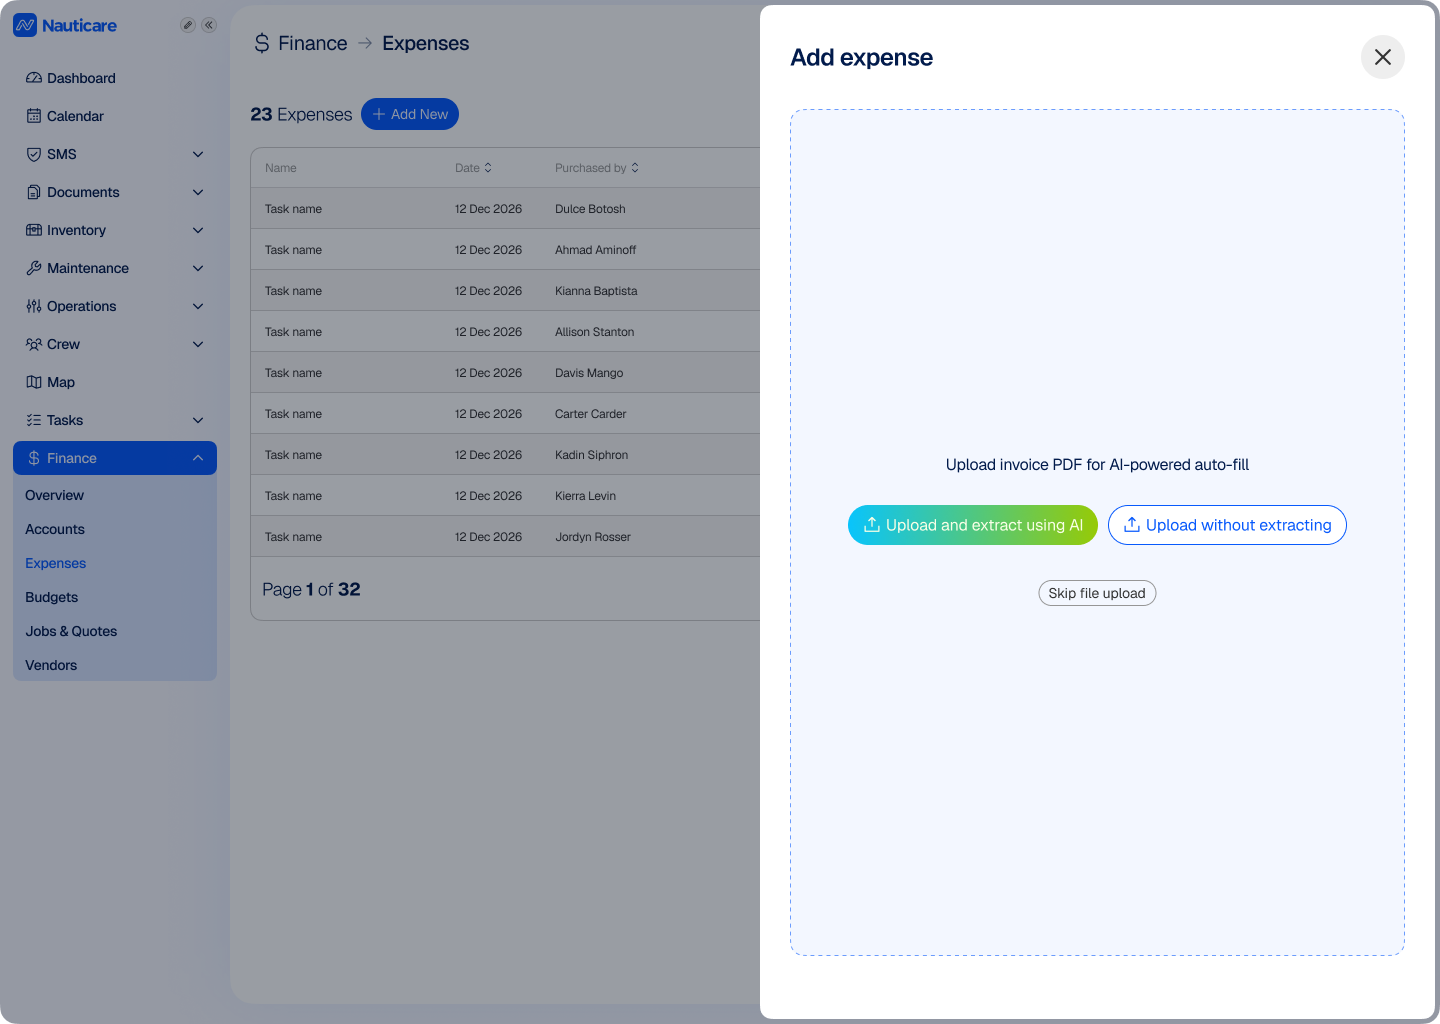
Task: Click the Tasks checklist icon
Action: [34, 420]
